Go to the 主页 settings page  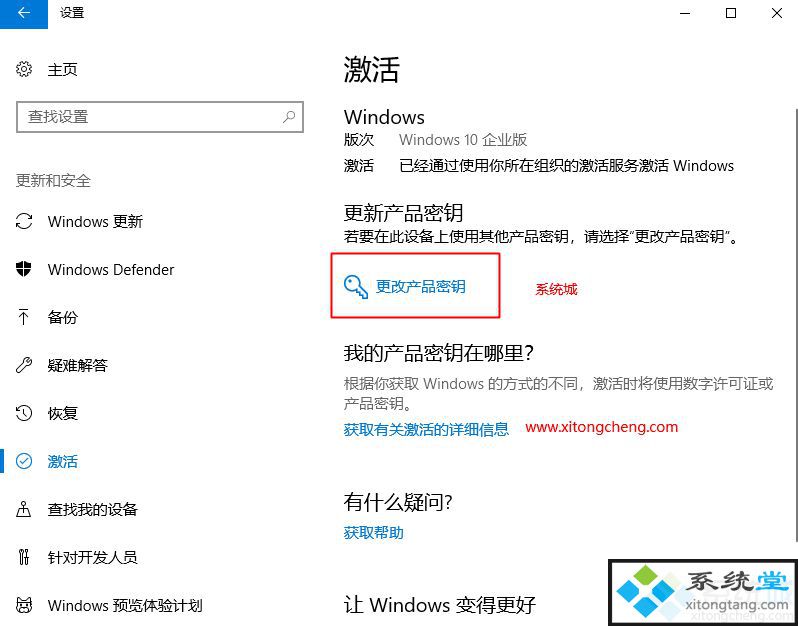coord(62,69)
